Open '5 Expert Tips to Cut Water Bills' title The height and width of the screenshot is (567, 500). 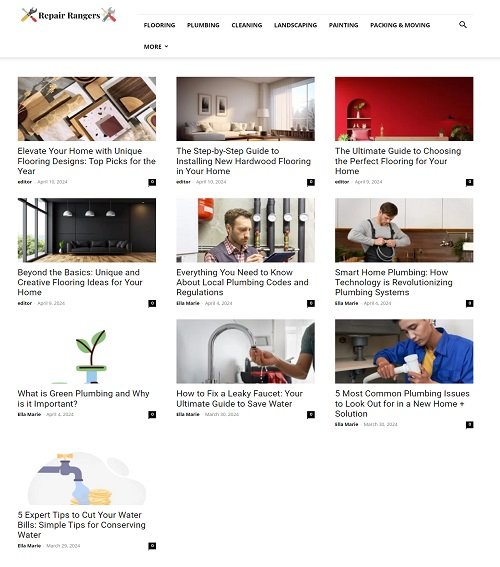click(x=81, y=525)
